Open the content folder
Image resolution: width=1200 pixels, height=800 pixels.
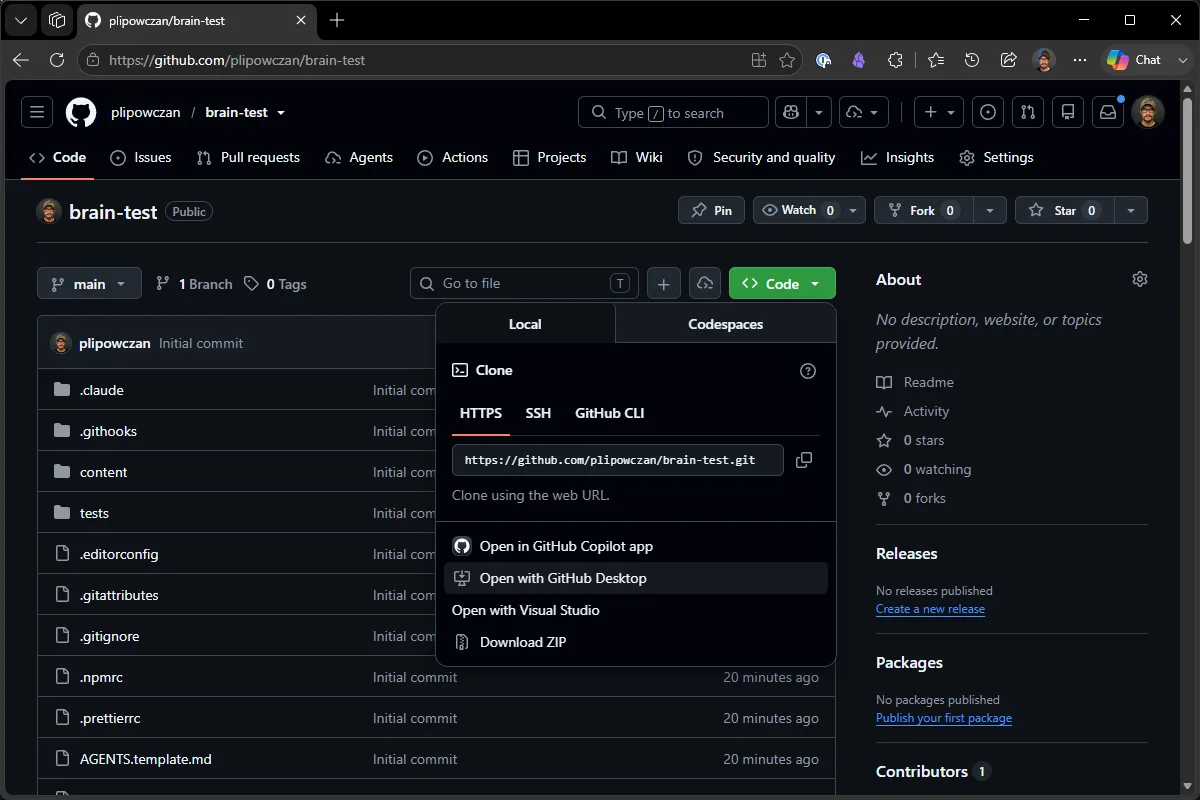coord(104,472)
